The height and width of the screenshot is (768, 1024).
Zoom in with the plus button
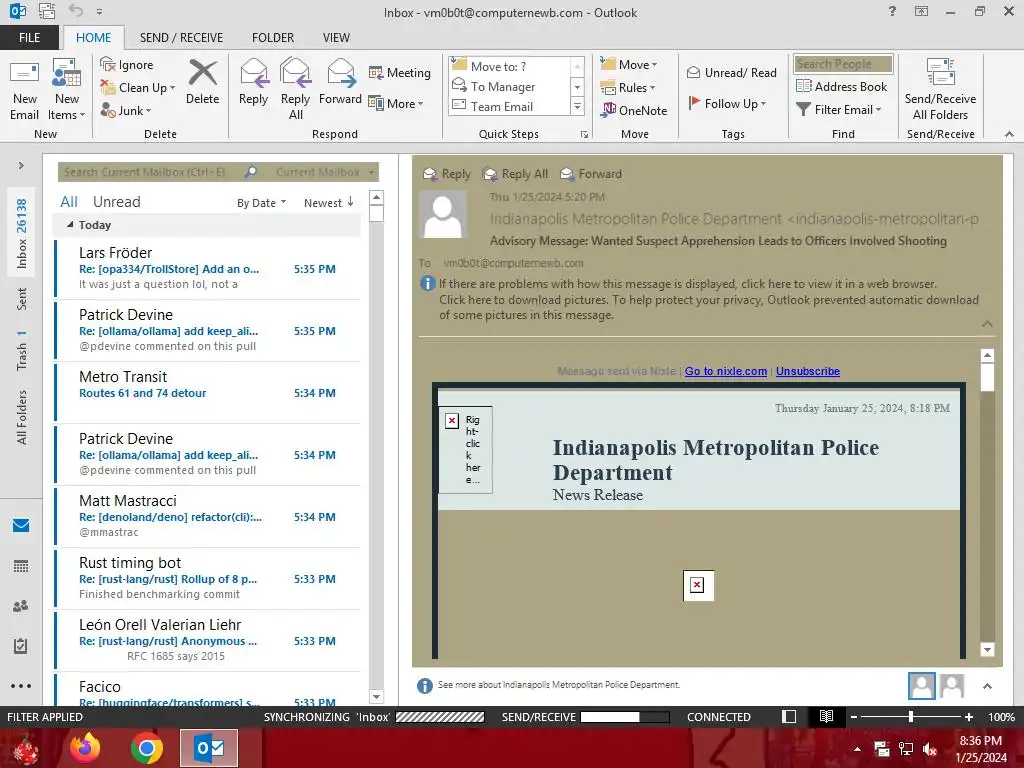click(x=969, y=717)
